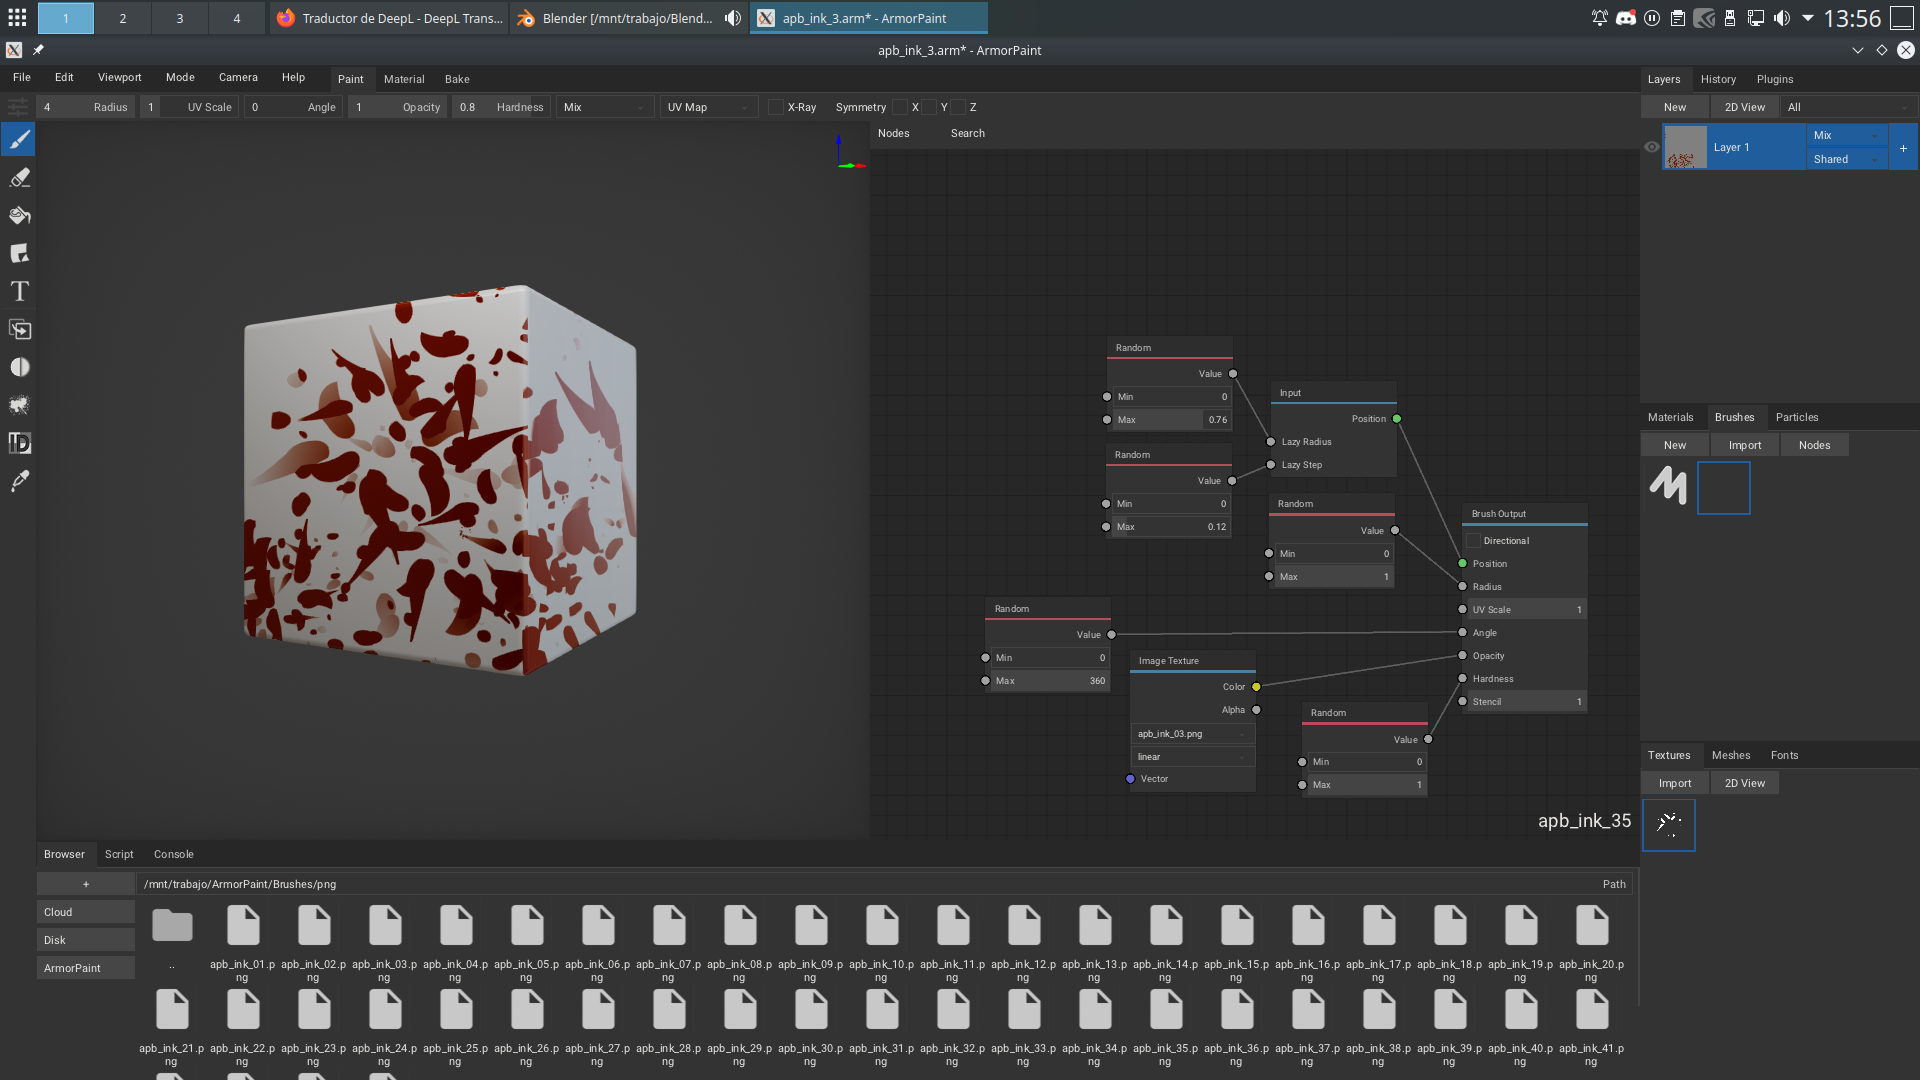Enable symmetry on Z axis

tap(958, 107)
